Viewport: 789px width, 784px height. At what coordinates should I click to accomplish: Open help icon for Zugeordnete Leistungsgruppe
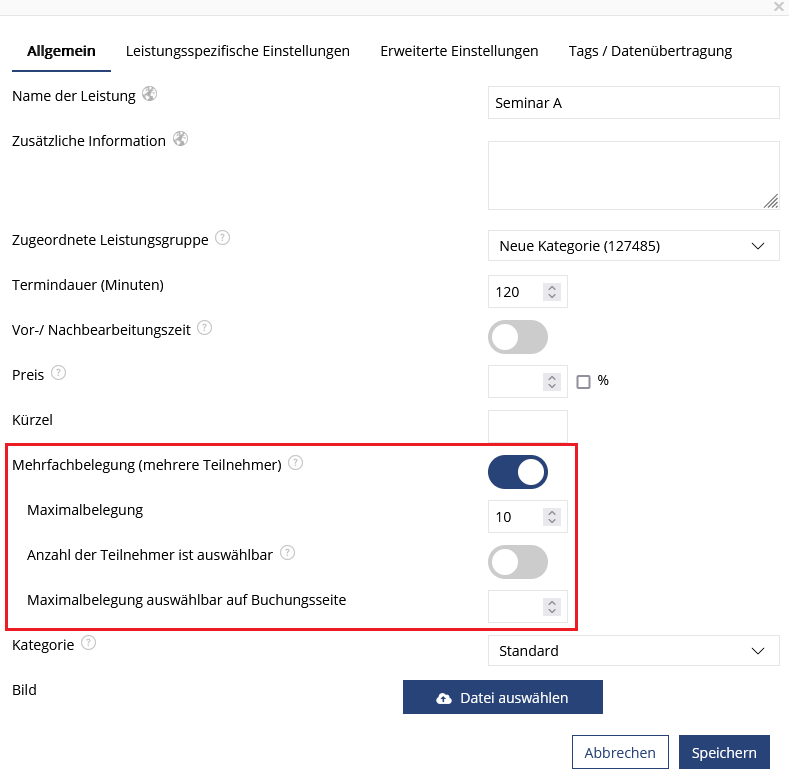pyautogui.click(x=222, y=238)
